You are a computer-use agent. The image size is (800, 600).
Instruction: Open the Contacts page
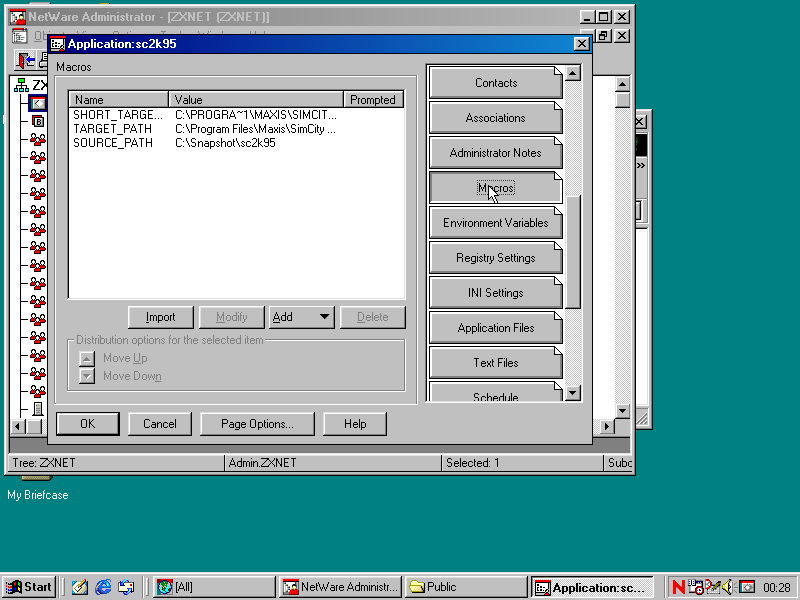[x=495, y=83]
